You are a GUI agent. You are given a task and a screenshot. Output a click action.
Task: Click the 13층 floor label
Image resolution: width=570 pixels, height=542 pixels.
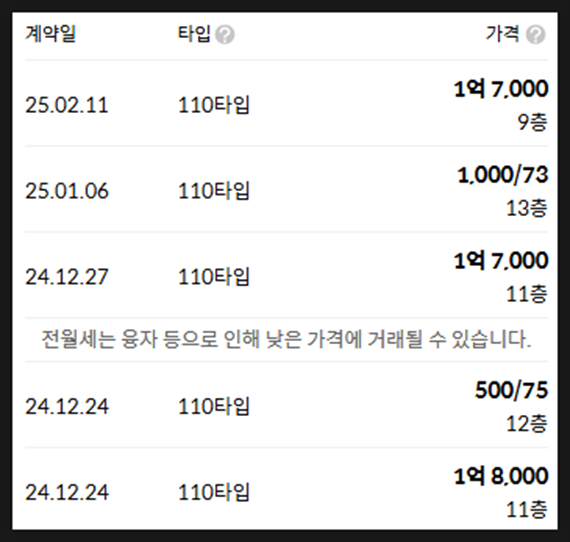(527, 208)
